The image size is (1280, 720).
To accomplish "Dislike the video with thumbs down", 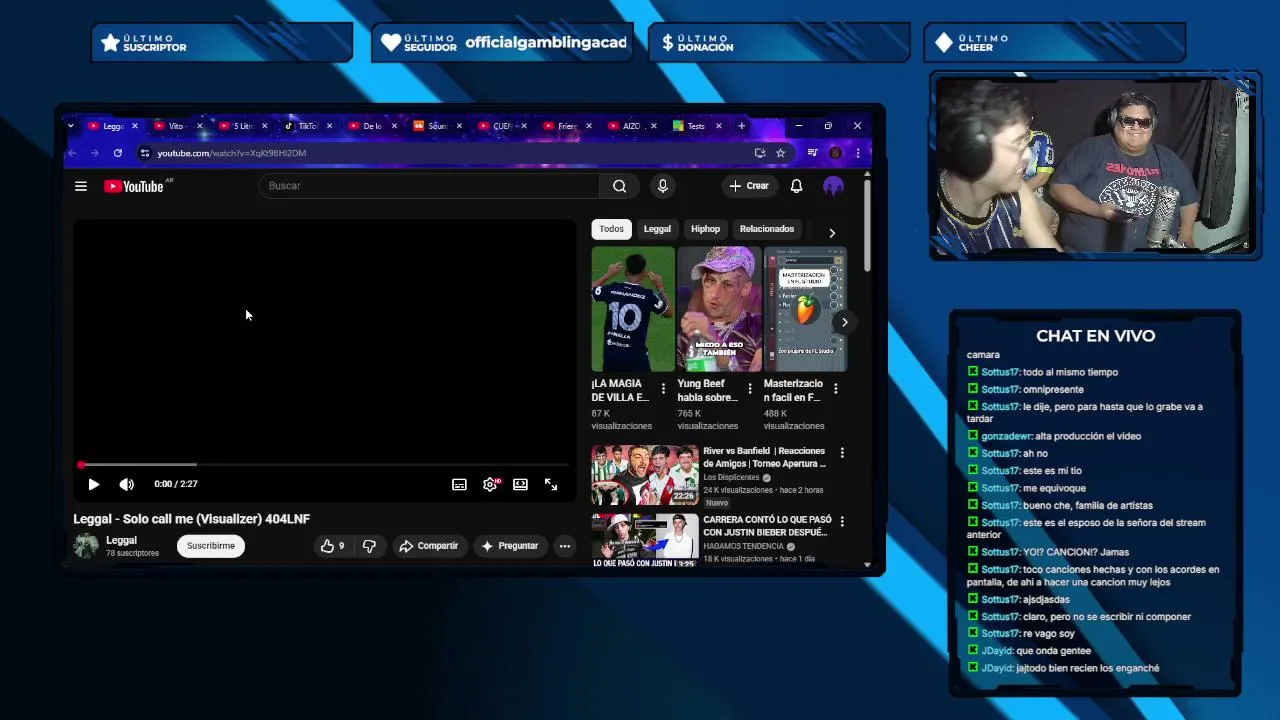I will (369, 546).
